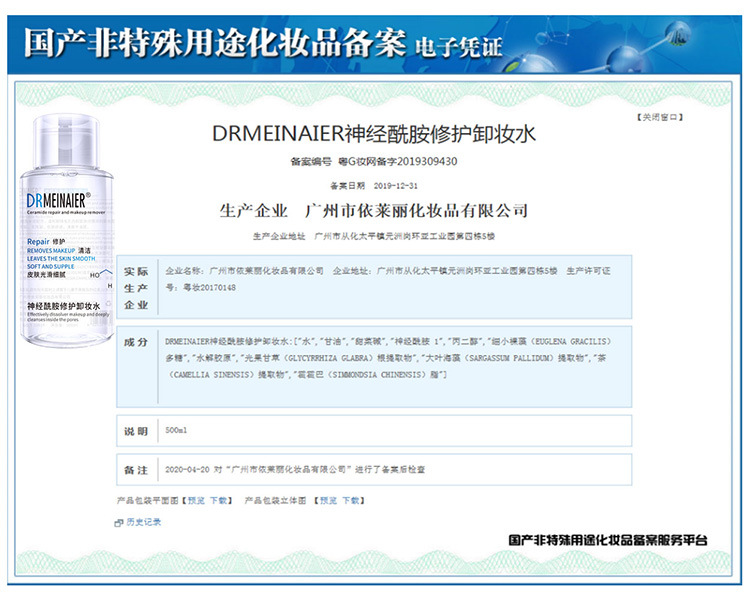The width and height of the screenshot is (750, 598).
Task: Select manufacturer name 广州市依莱丽化妆品有限公司 heading
Action: (416, 210)
